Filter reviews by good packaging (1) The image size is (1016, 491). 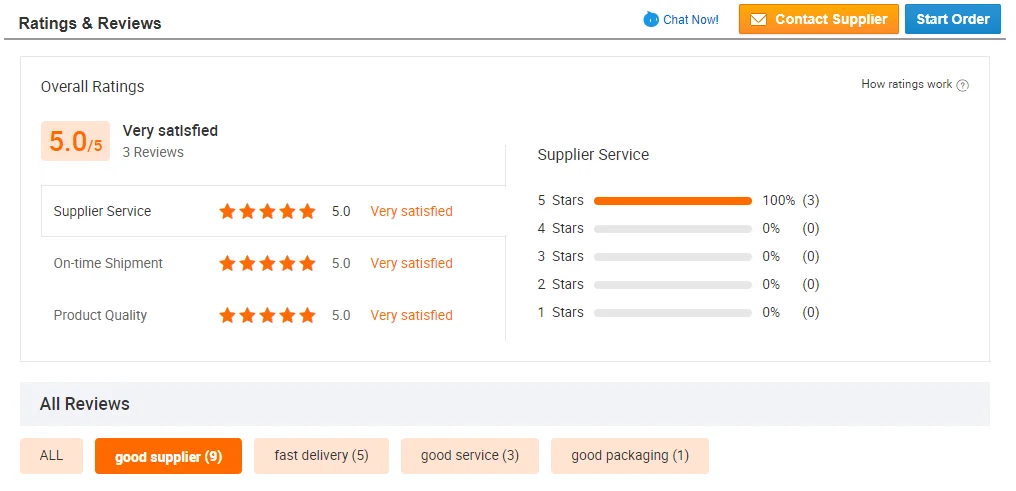629,455
